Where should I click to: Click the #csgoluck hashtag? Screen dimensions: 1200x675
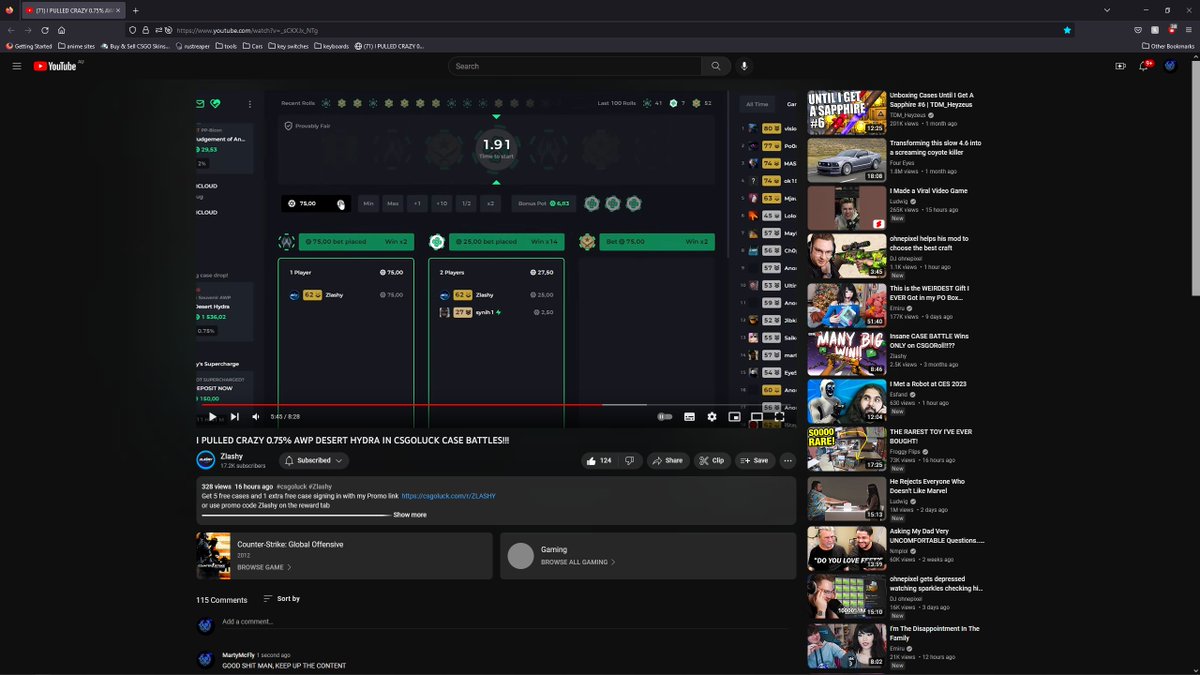click(x=291, y=487)
